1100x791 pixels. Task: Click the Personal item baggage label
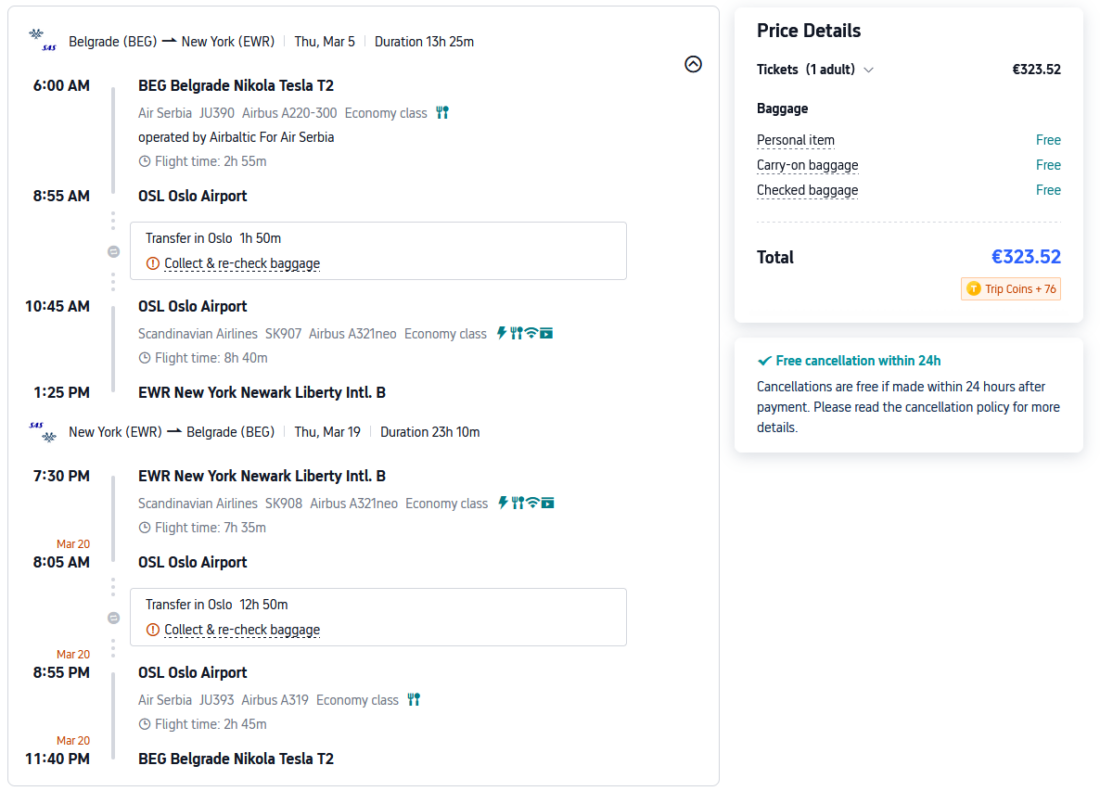pos(795,140)
